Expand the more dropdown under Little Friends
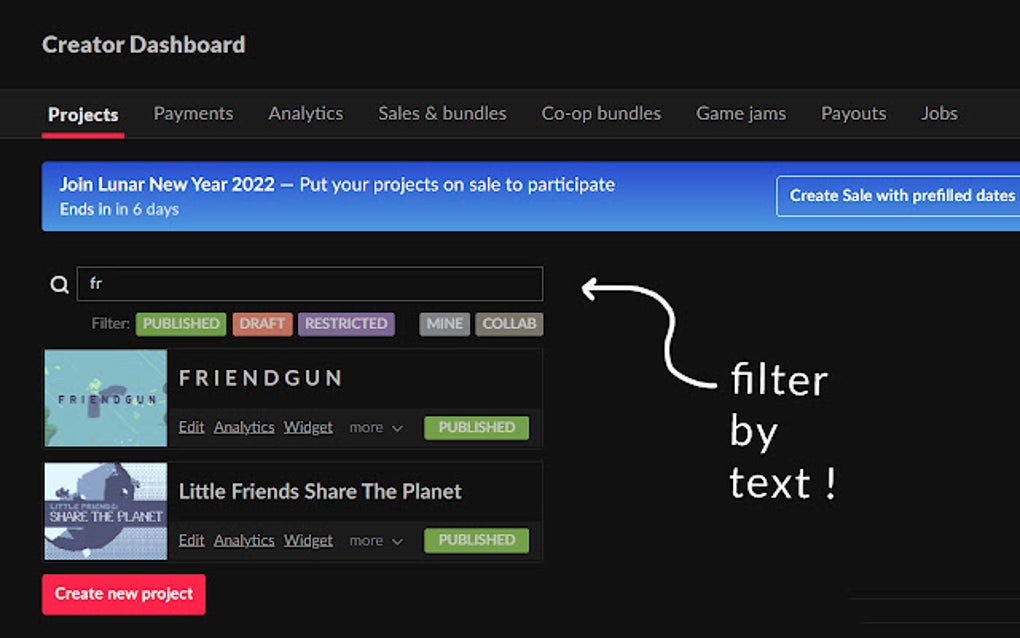 click(x=375, y=540)
